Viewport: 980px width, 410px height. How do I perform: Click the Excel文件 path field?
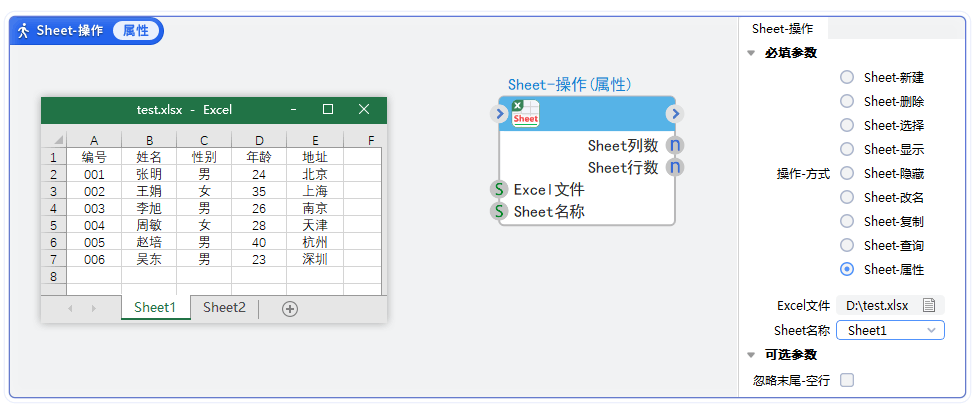(x=877, y=305)
